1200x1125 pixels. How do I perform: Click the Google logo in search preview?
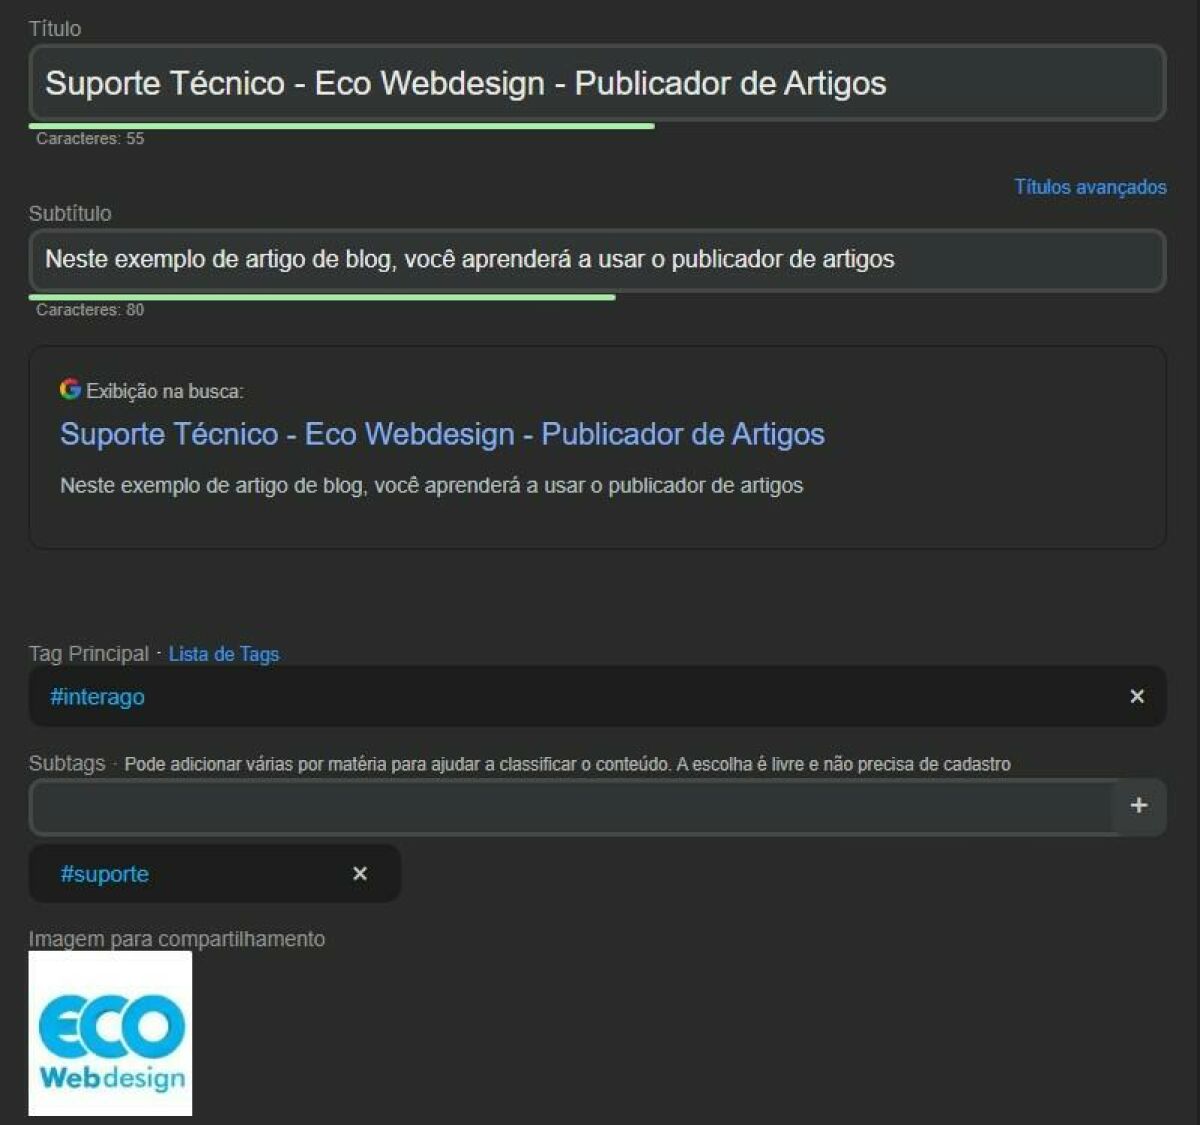[x=70, y=389]
